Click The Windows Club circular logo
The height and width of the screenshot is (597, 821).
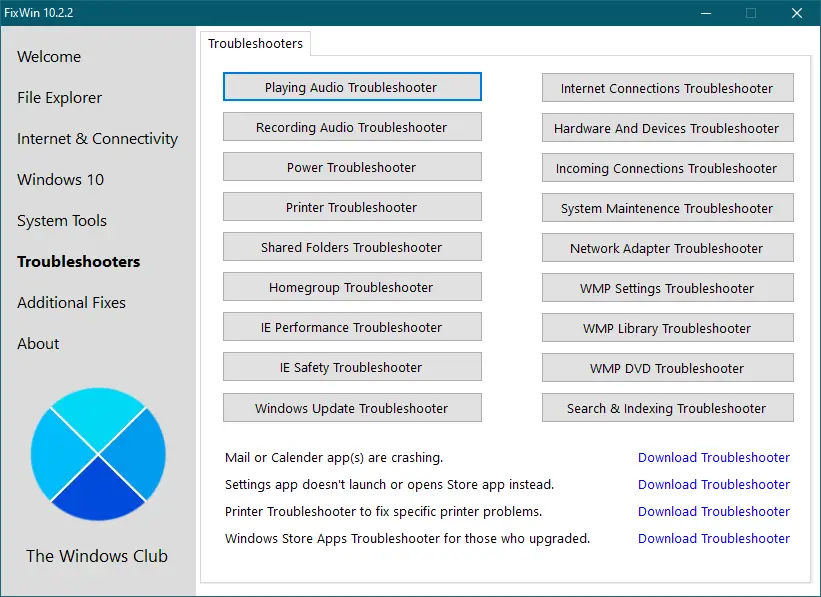click(x=98, y=454)
